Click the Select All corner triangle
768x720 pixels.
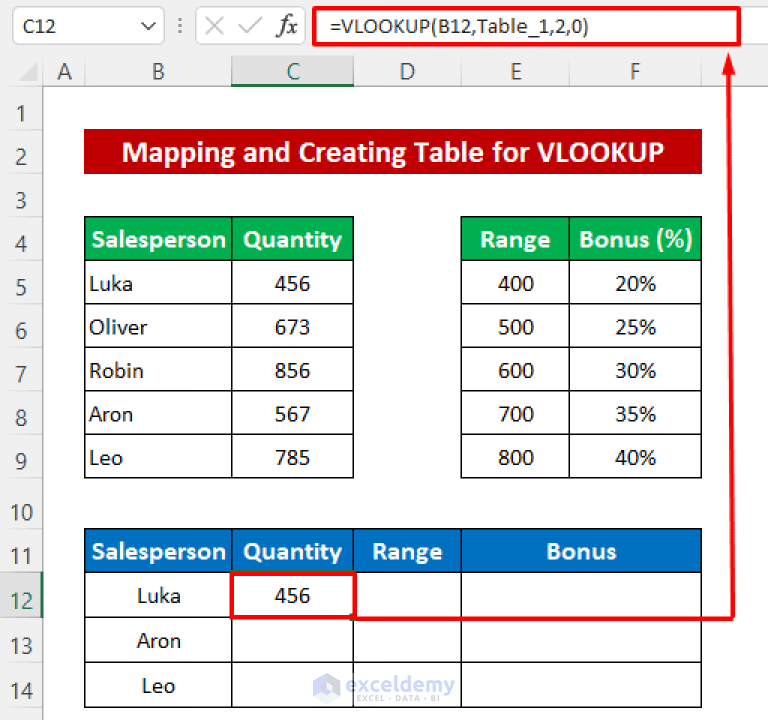28,72
